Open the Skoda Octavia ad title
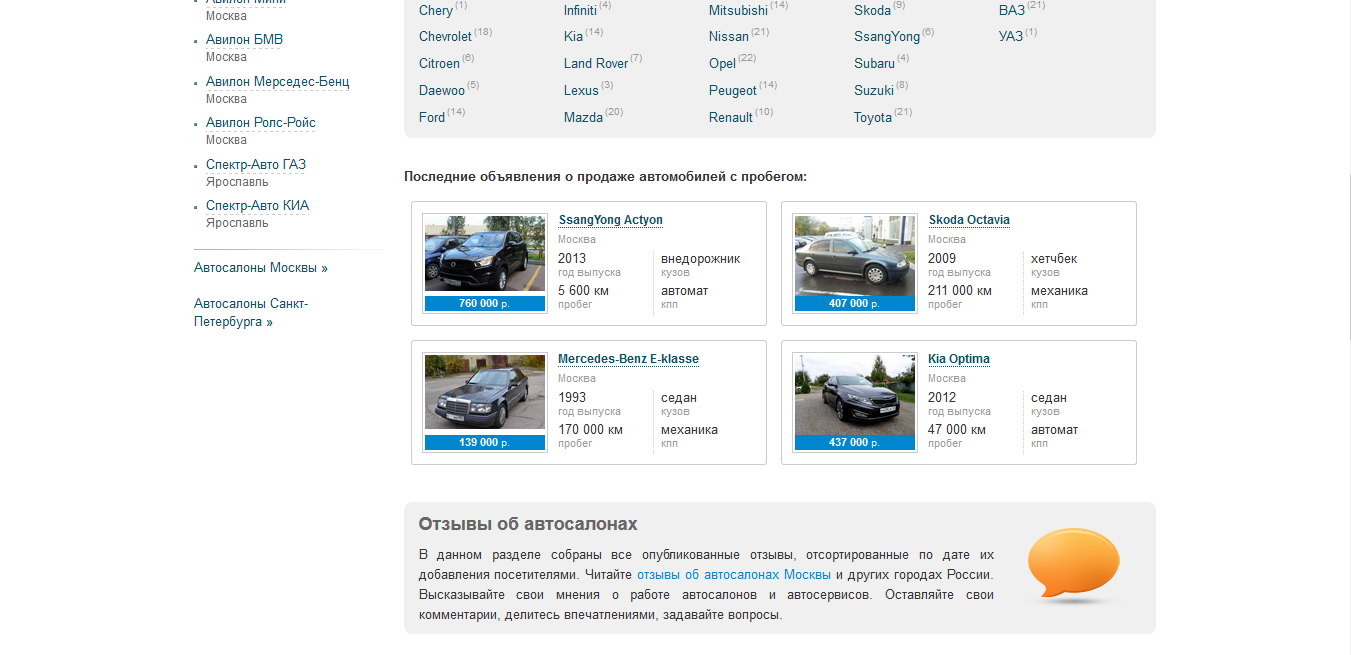The width and height of the screenshot is (1351, 655). [969, 220]
